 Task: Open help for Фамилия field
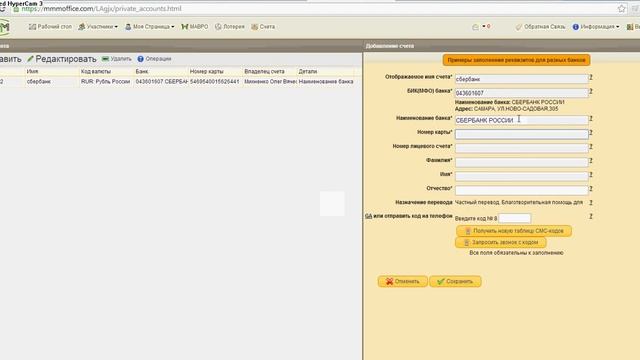[591, 161]
